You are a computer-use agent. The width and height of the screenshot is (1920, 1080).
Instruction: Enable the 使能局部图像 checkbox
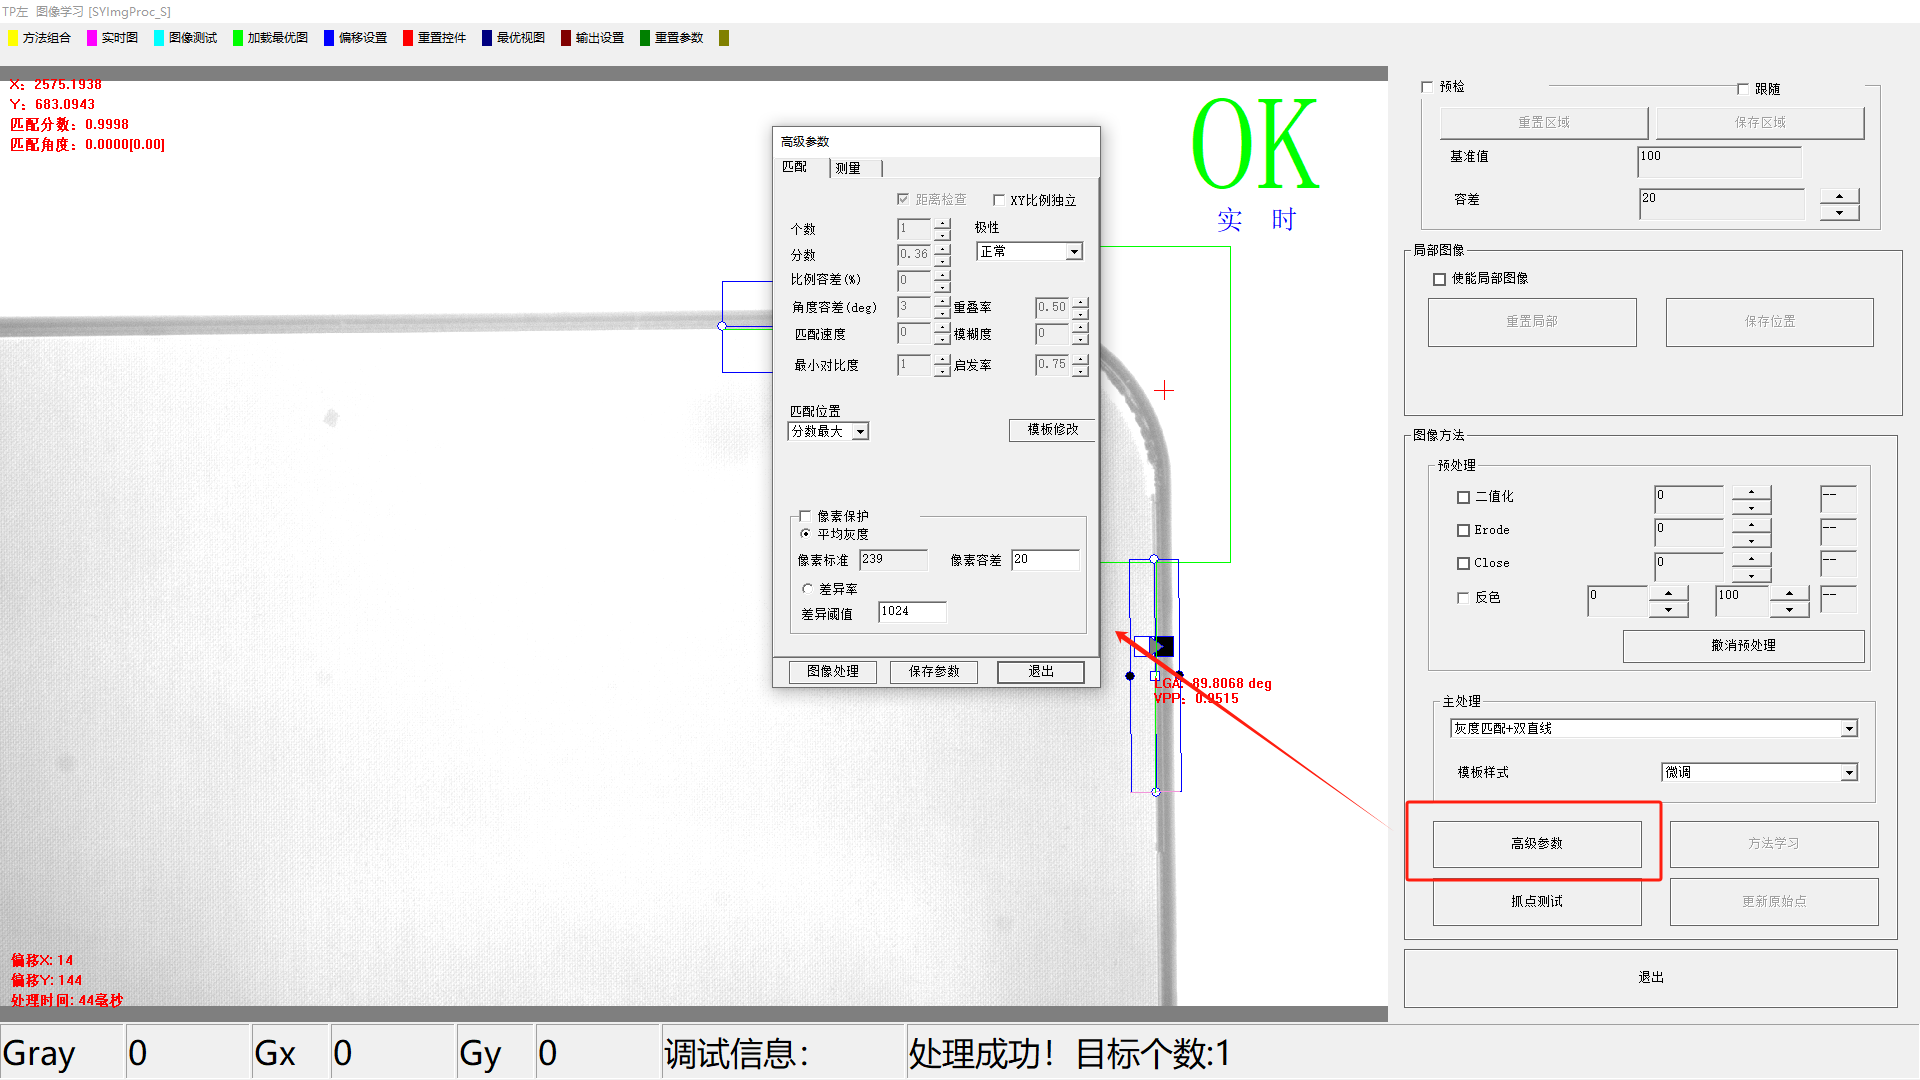point(1440,279)
